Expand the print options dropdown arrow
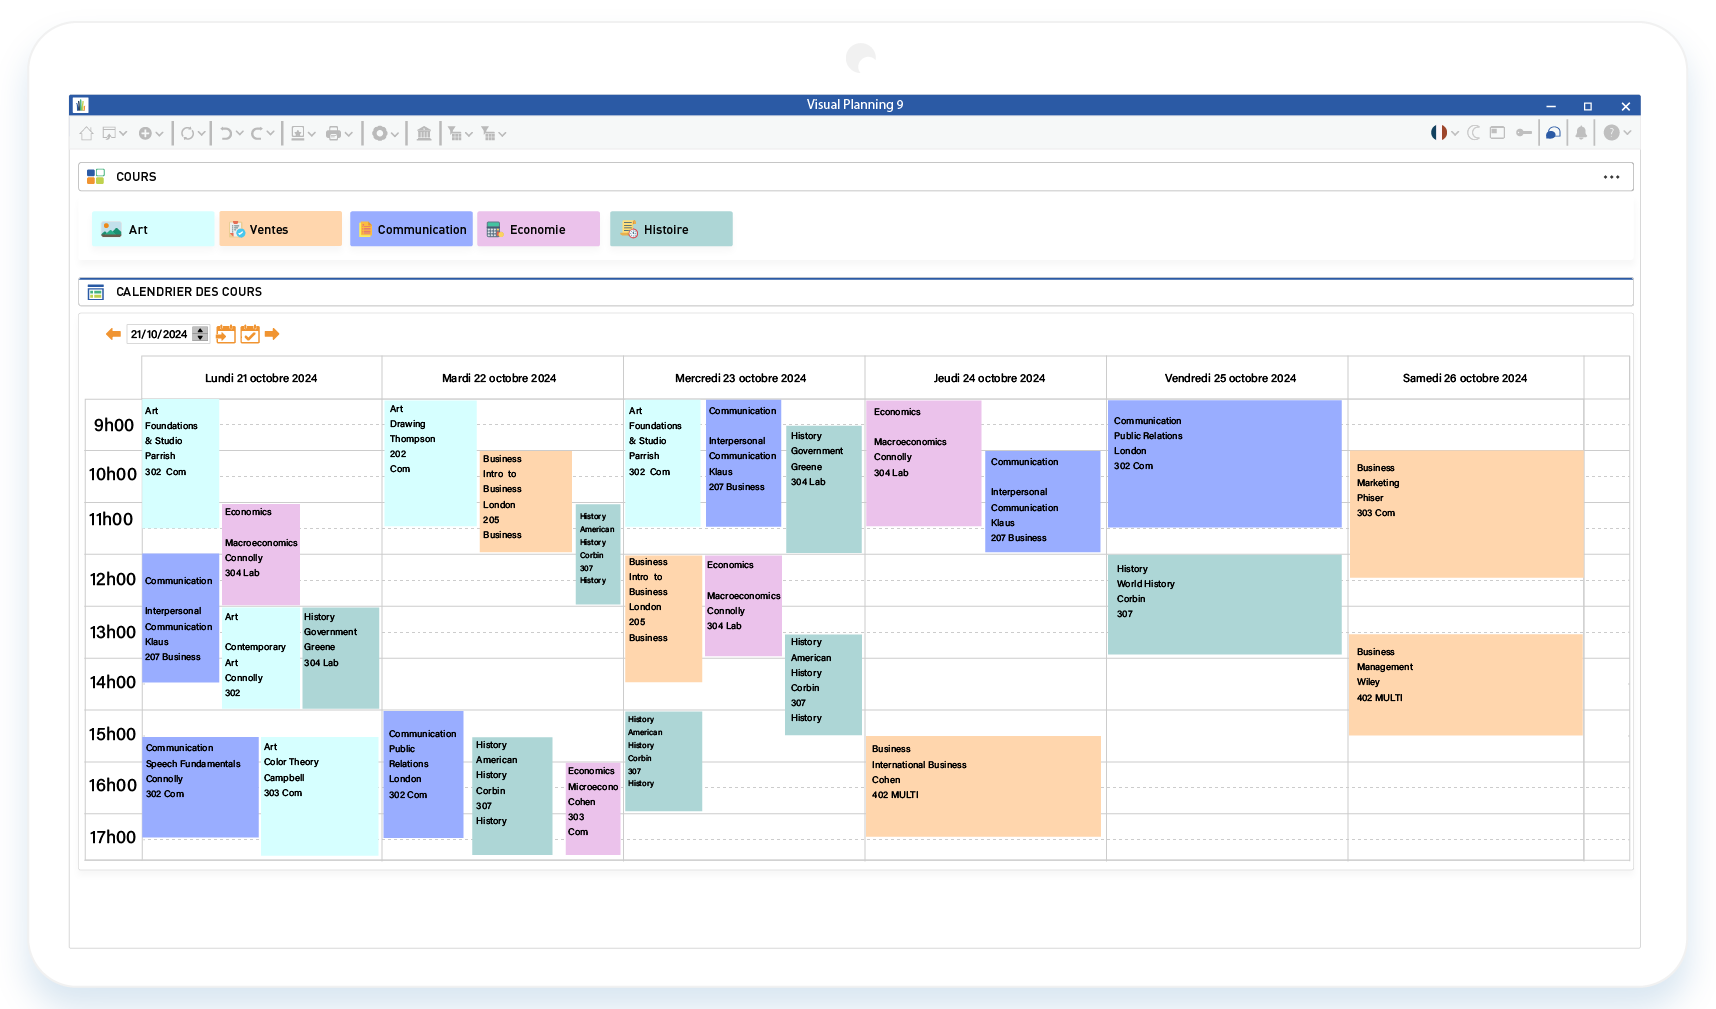Viewport: 1716px width, 1009px height. pos(349,133)
